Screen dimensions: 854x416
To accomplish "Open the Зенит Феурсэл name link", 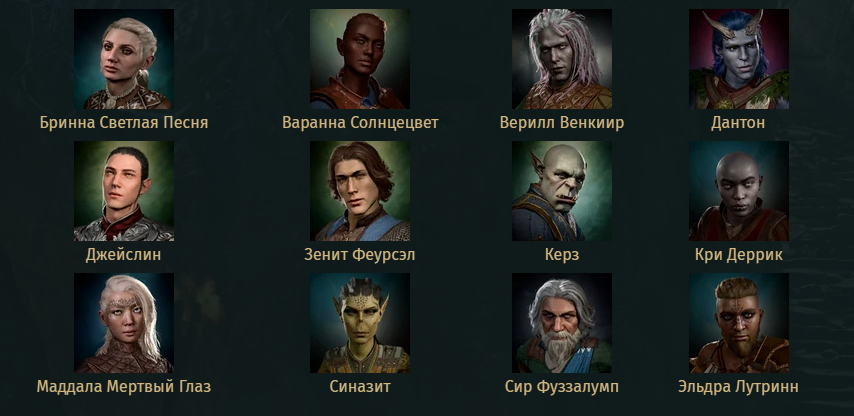I will [359, 255].
